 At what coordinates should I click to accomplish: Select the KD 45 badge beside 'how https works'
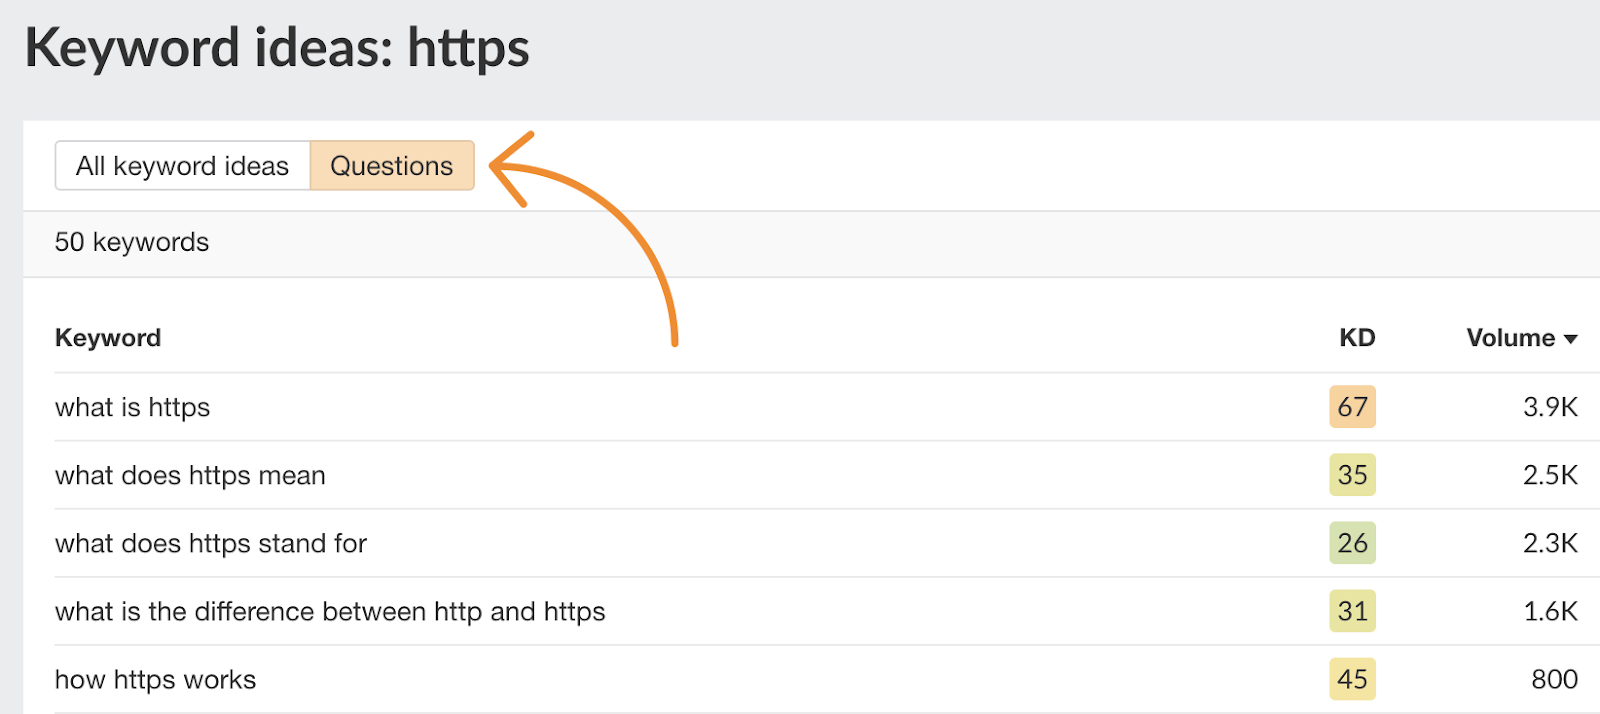tap(1352, 679)
